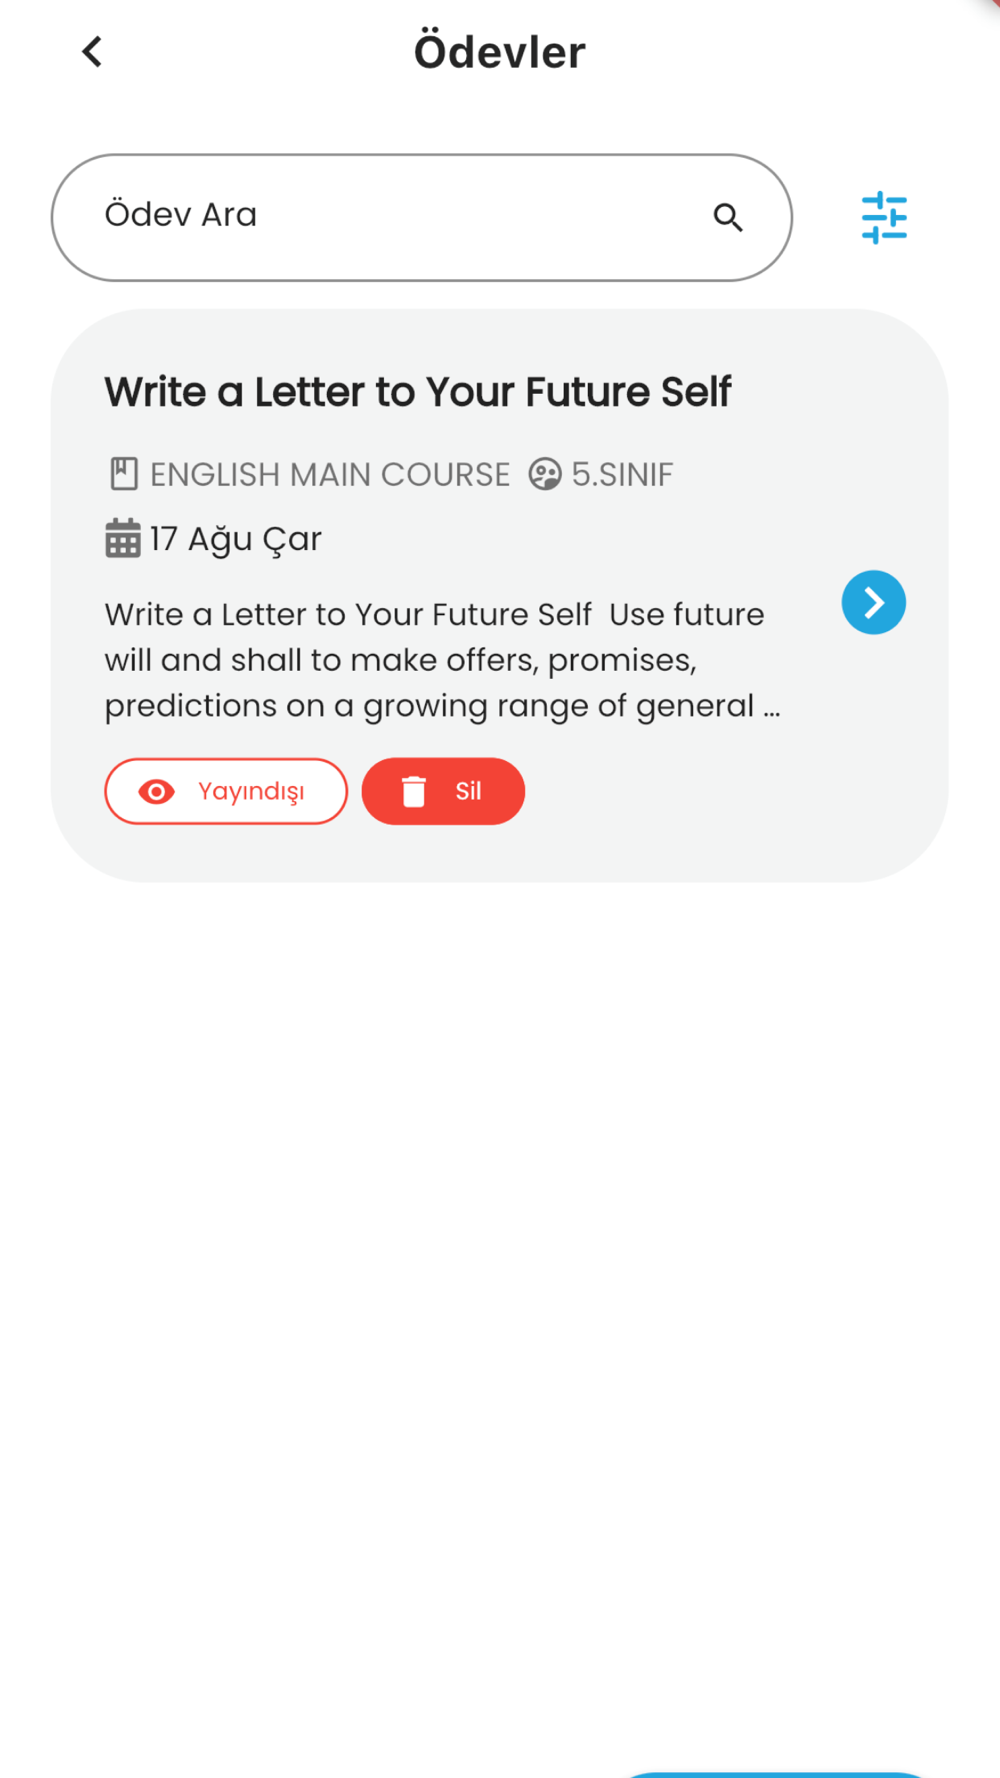Click the Ödevler page title
This screenshot has width=1000, height=1778.
500,52
